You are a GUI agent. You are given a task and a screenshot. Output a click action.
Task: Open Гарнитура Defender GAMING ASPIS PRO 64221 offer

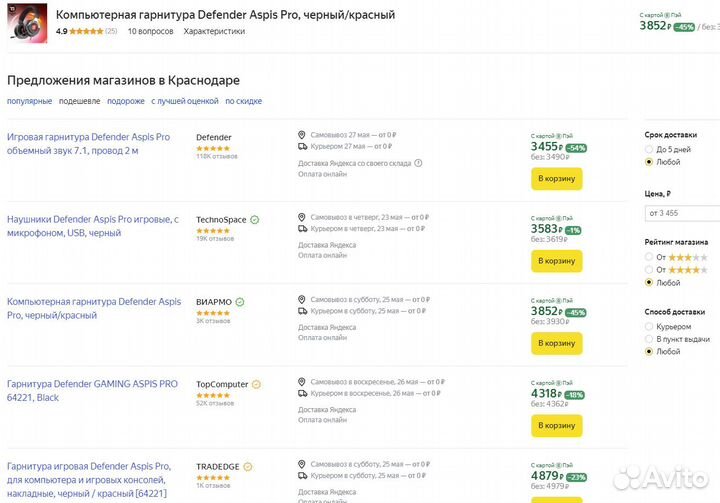pos(92,390)
